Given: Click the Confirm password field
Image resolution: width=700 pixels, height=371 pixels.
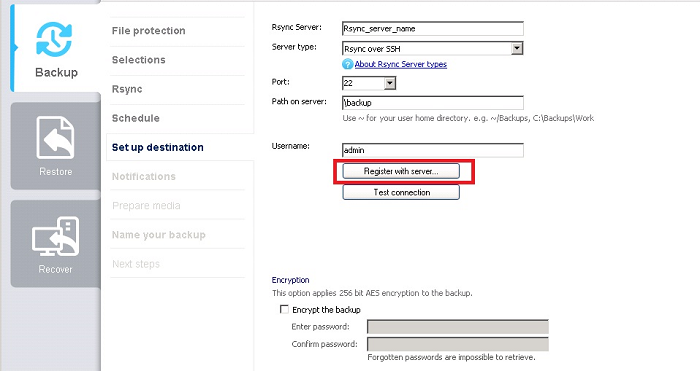Looking at the screenshot, I should pos(458,344).
